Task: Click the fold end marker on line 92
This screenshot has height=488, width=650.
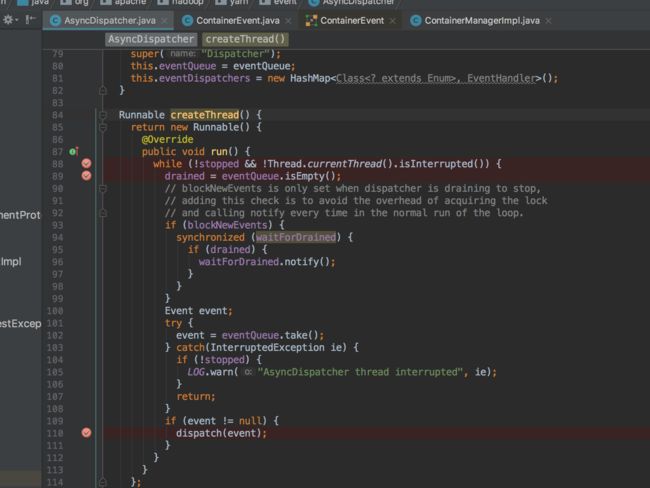Action: (x=103, y=213)
